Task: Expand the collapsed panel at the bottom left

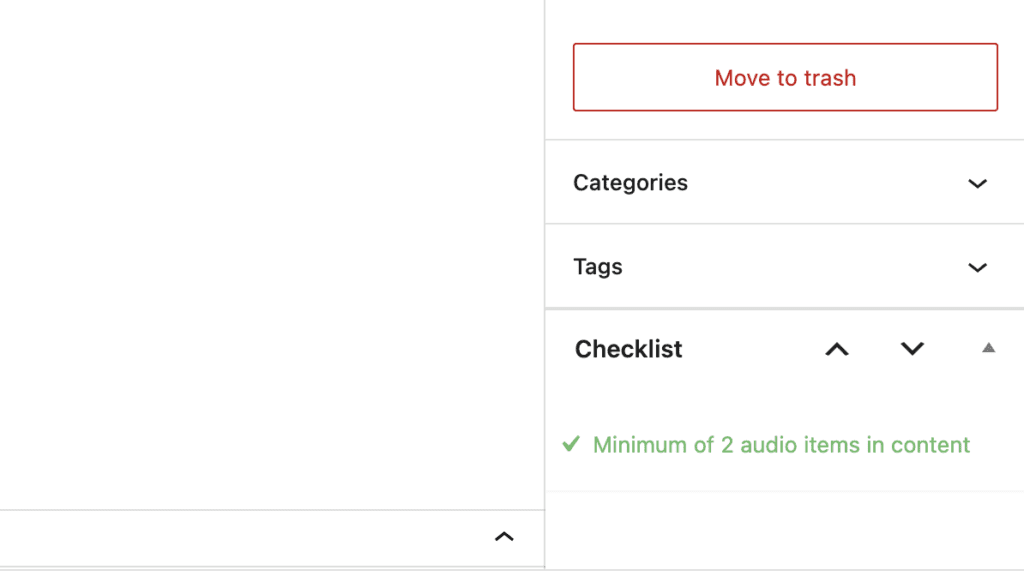Action: click(x=505, y=537)
